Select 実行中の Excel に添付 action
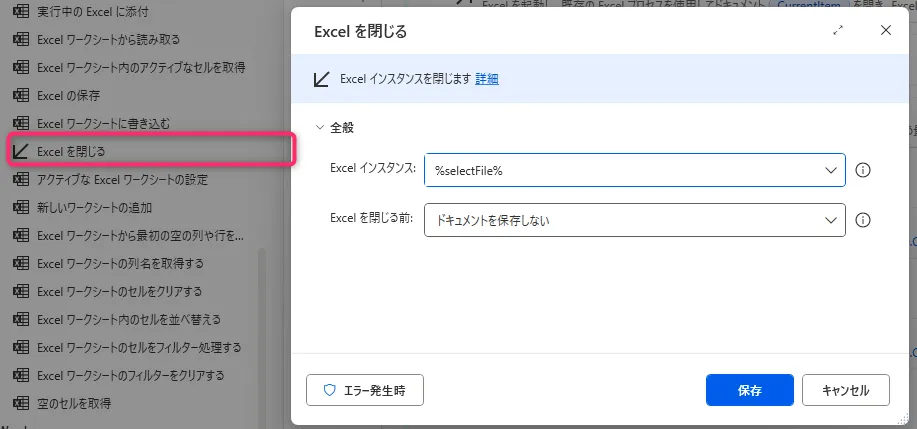The height and width of the screenshot is (429, 917). [92, 11]
